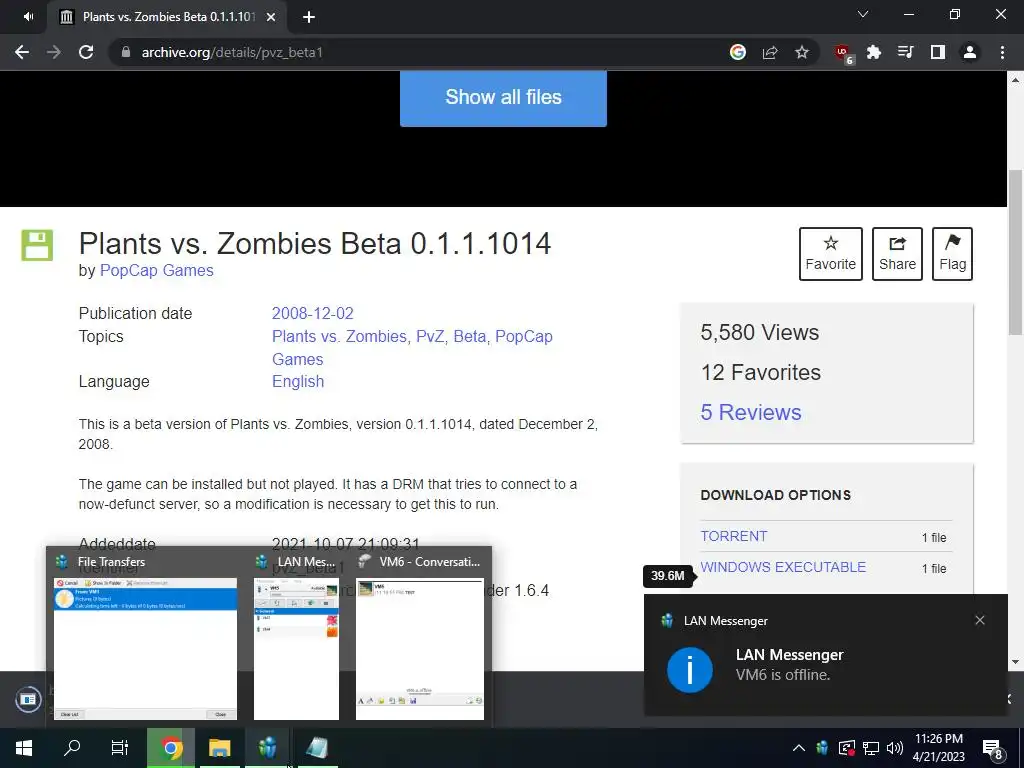Show hidden system tray icons
Screen dimensions: 1024x768
pyautogui.click(x=799, y=748)
